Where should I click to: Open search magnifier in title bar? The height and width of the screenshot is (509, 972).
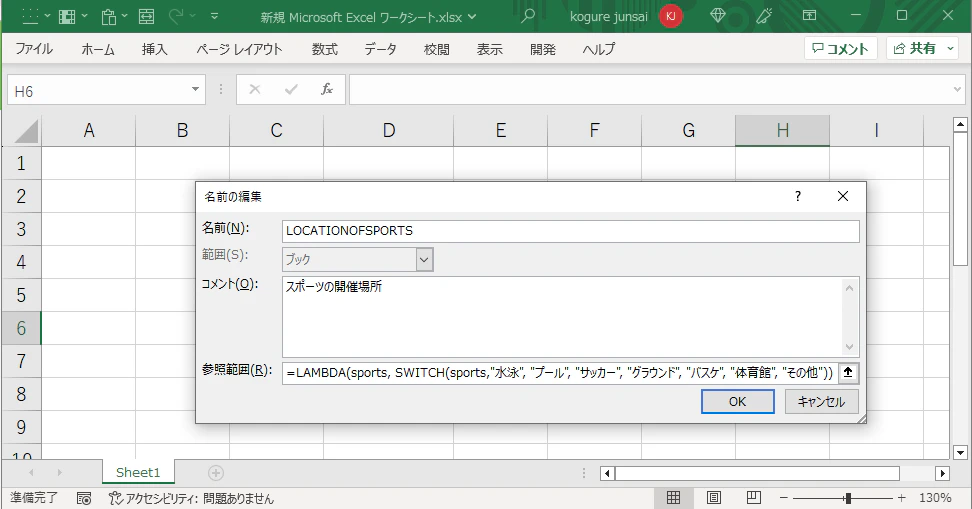528,16
